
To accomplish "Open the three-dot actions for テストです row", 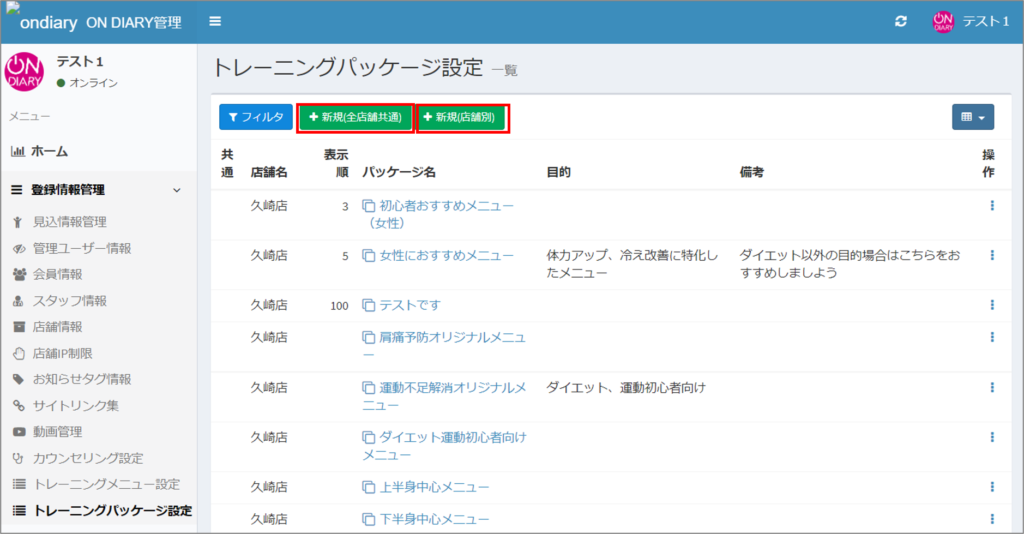I will click(991, 305).
